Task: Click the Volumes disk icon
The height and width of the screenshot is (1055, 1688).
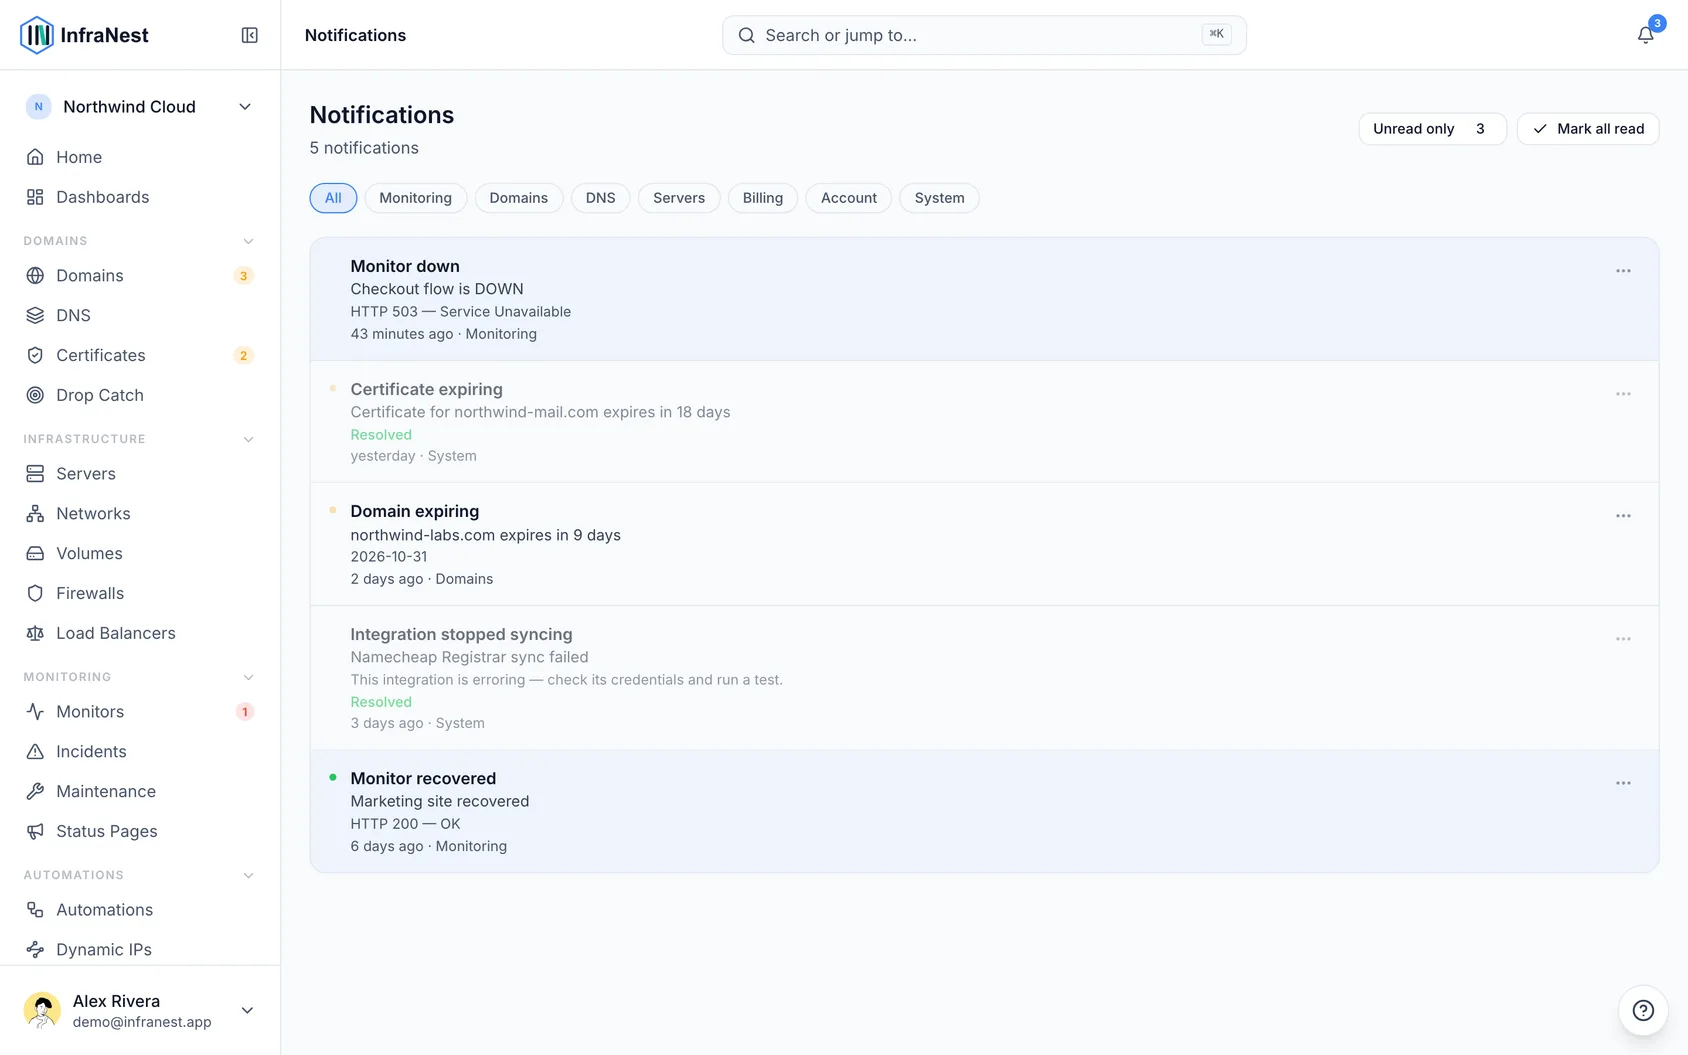Action: 35,553
